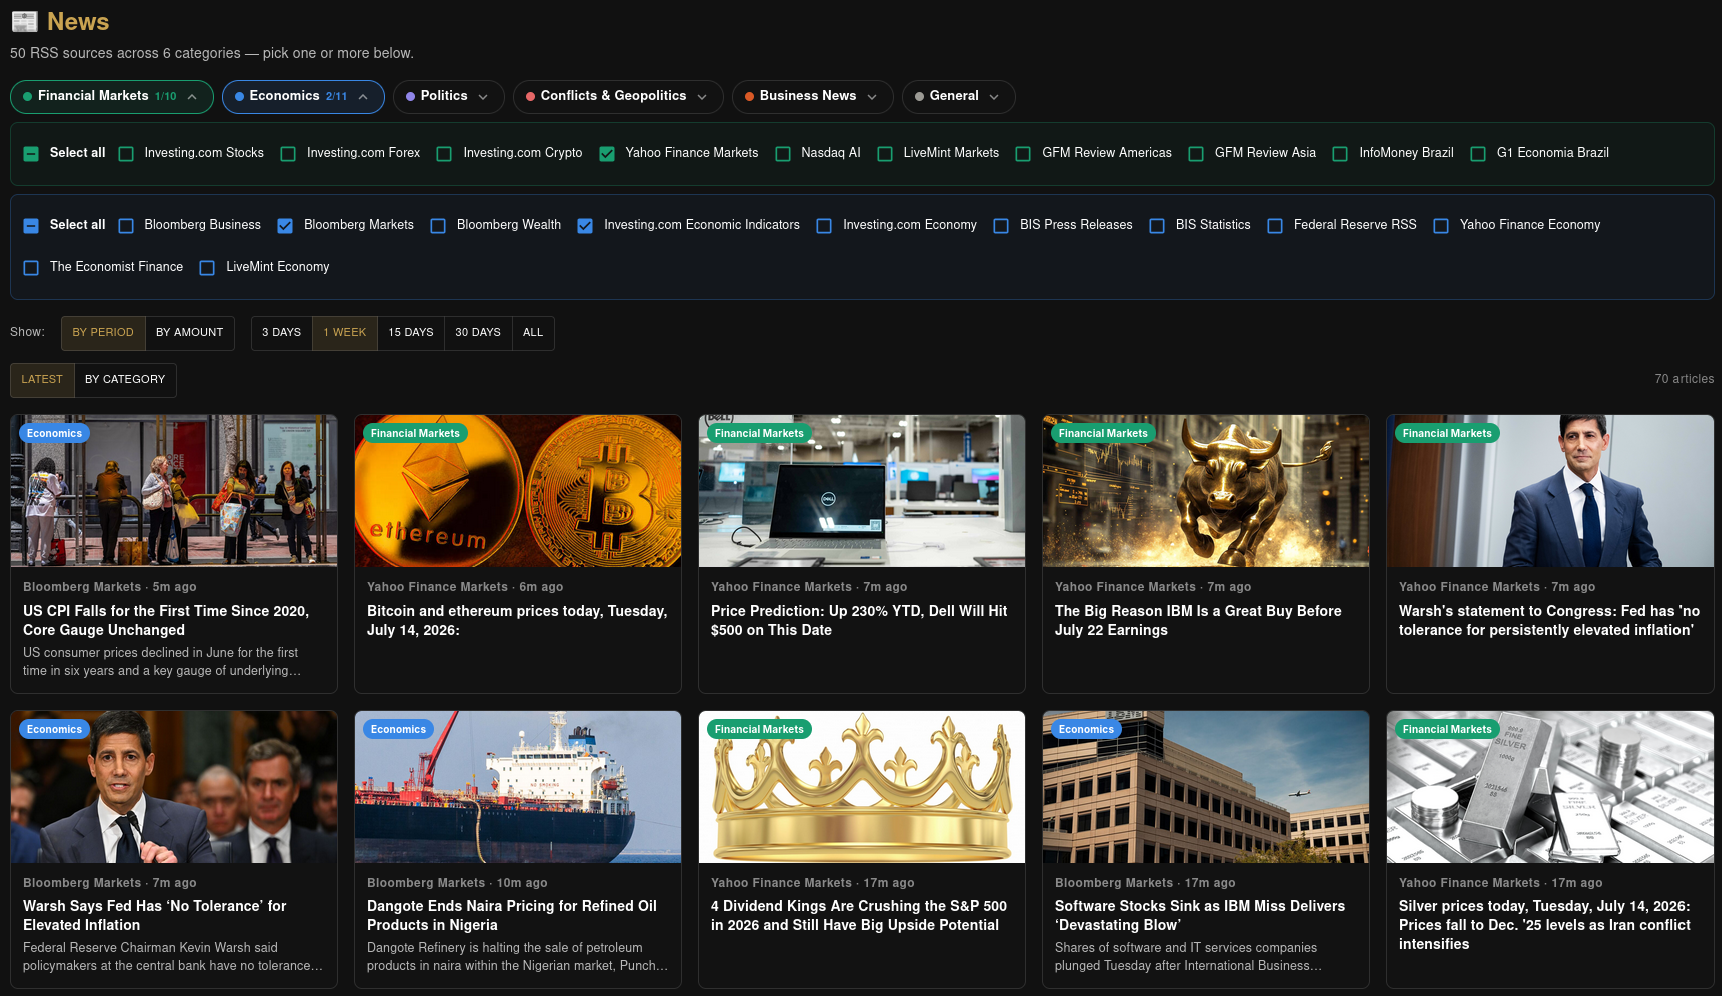1722x996 pixels.
Task: Enable the G1 Economia Brazil source
Action: pyautogui.click(x=1478, y=153)
